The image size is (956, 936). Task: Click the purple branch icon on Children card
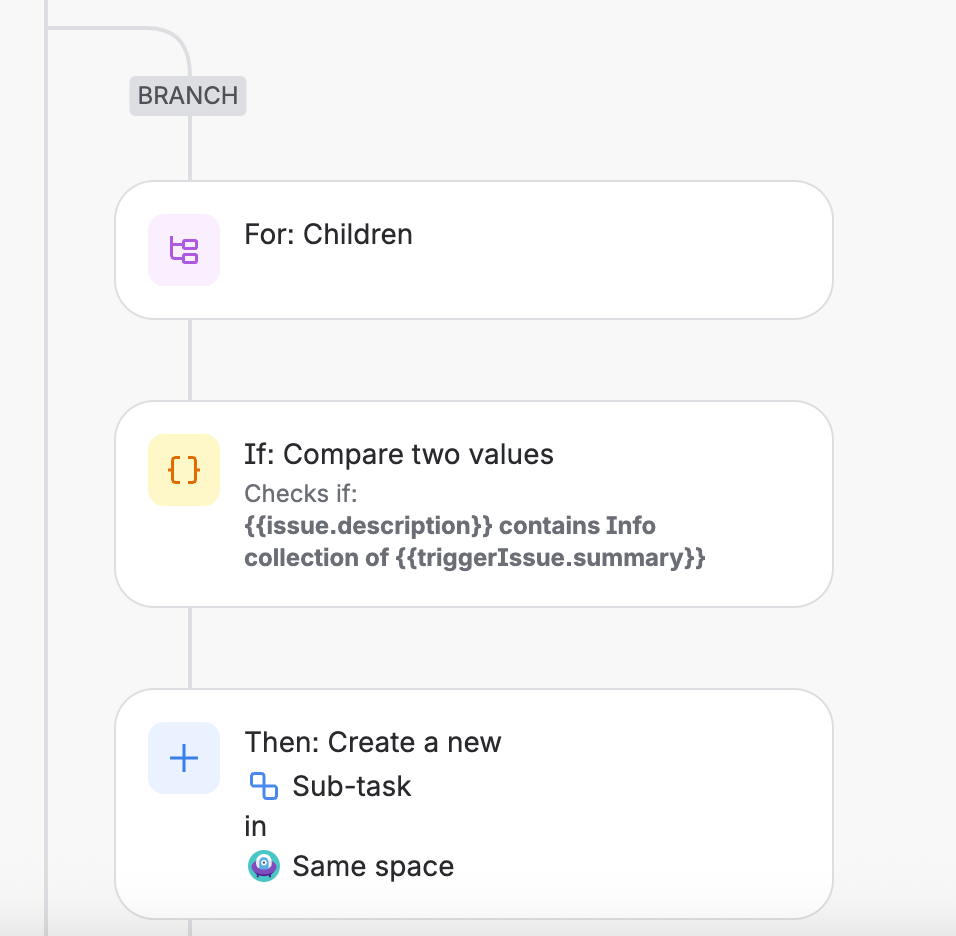click(x=184, y=250)
